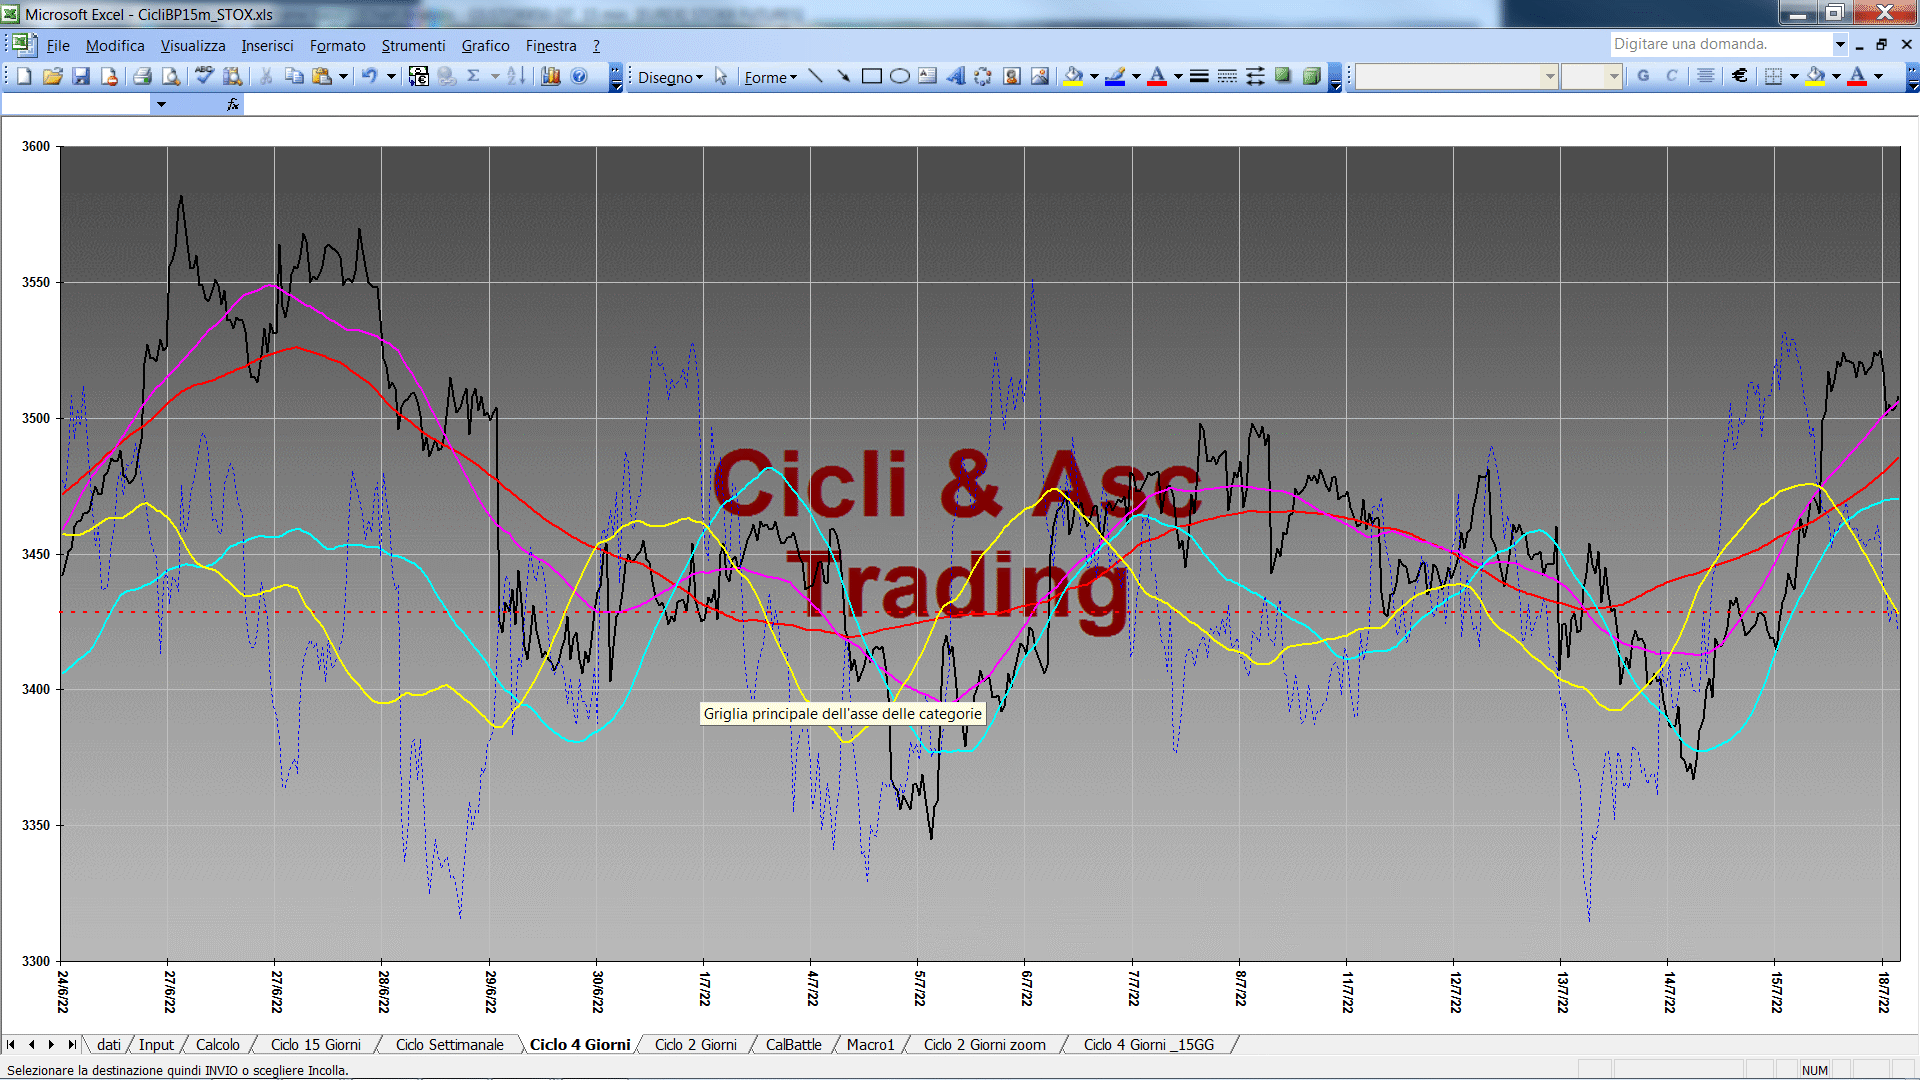Open the Visualizza menu
Image resolution: width=1920 pixels, height=1080 pixels.
click(x=193, y=46)
